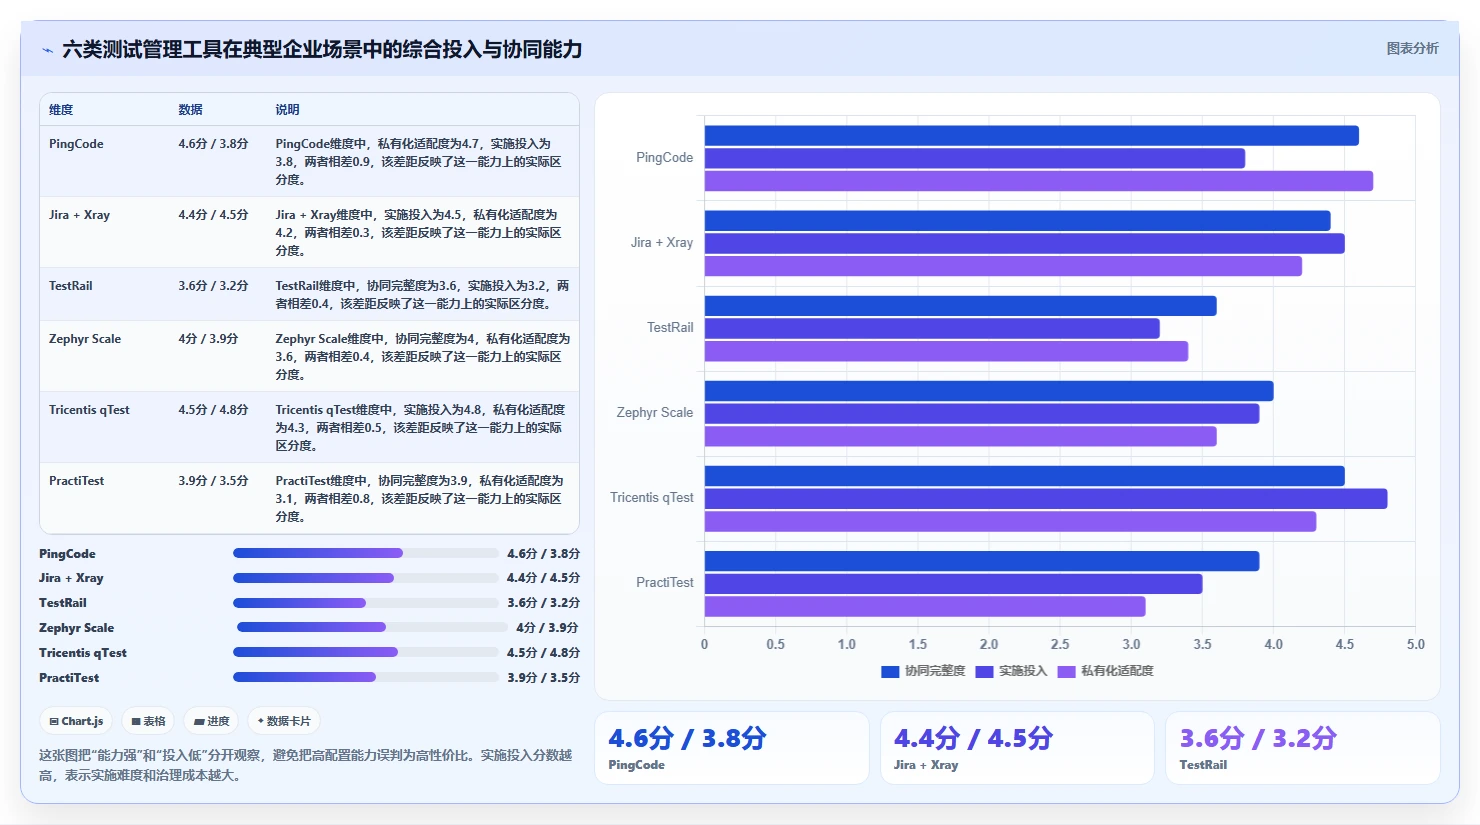Image resolution: width=1480 pixels, height=825 pixels.
Task: Click the Tricentis qTest label on the chart's vertical axis
Action: (652, 498)
